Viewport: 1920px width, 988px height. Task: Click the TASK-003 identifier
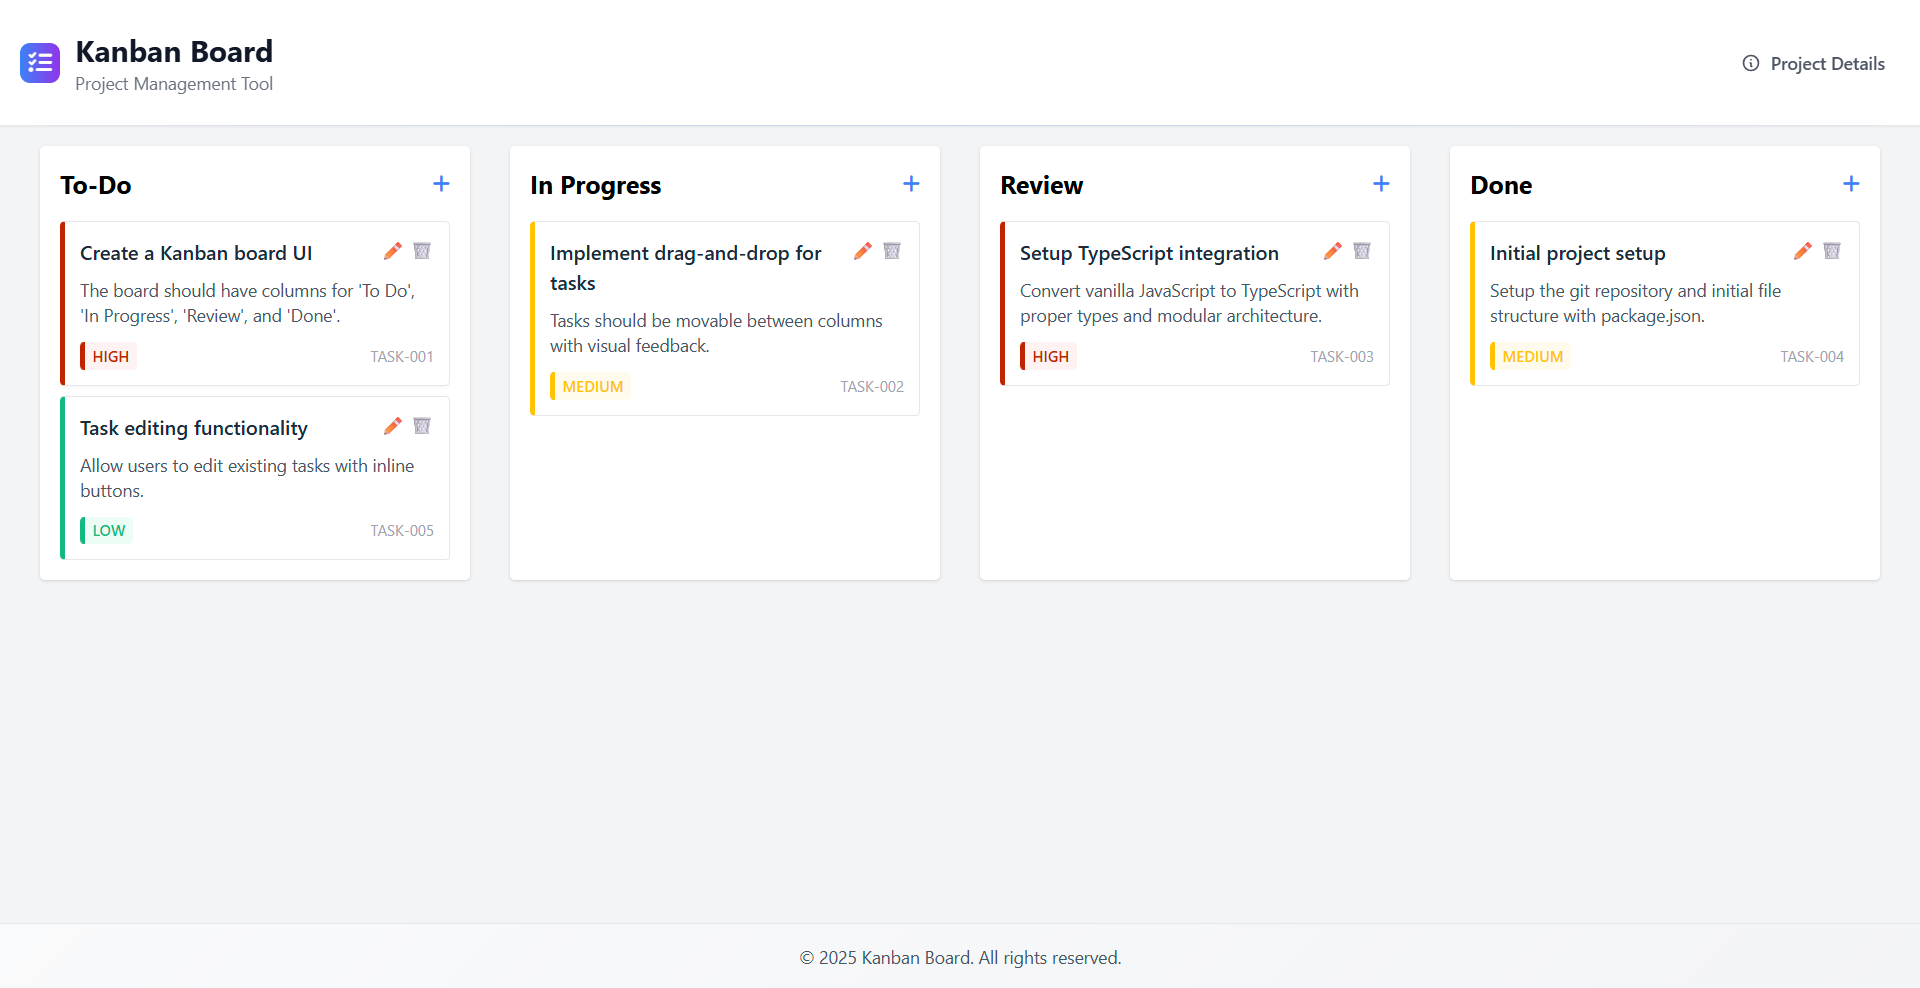click(x=1342, y=357)
